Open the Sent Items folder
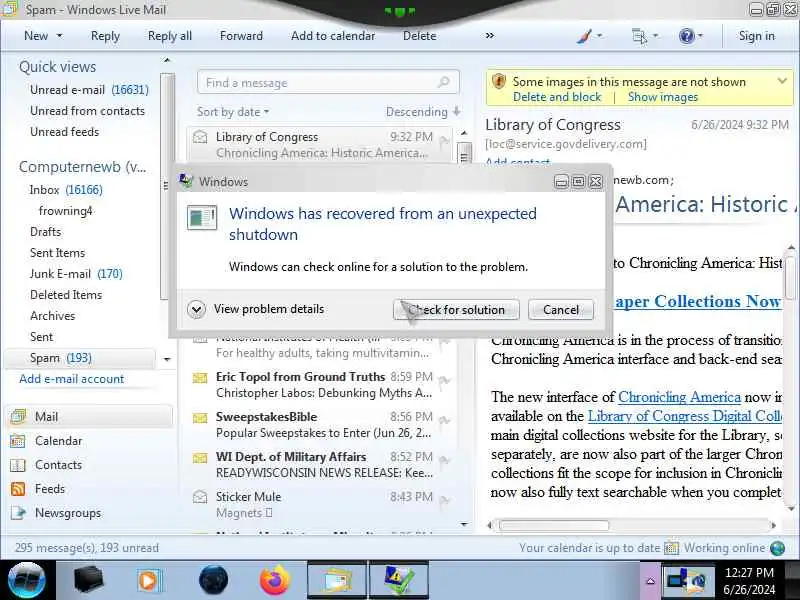 click(x=57, y=253)
